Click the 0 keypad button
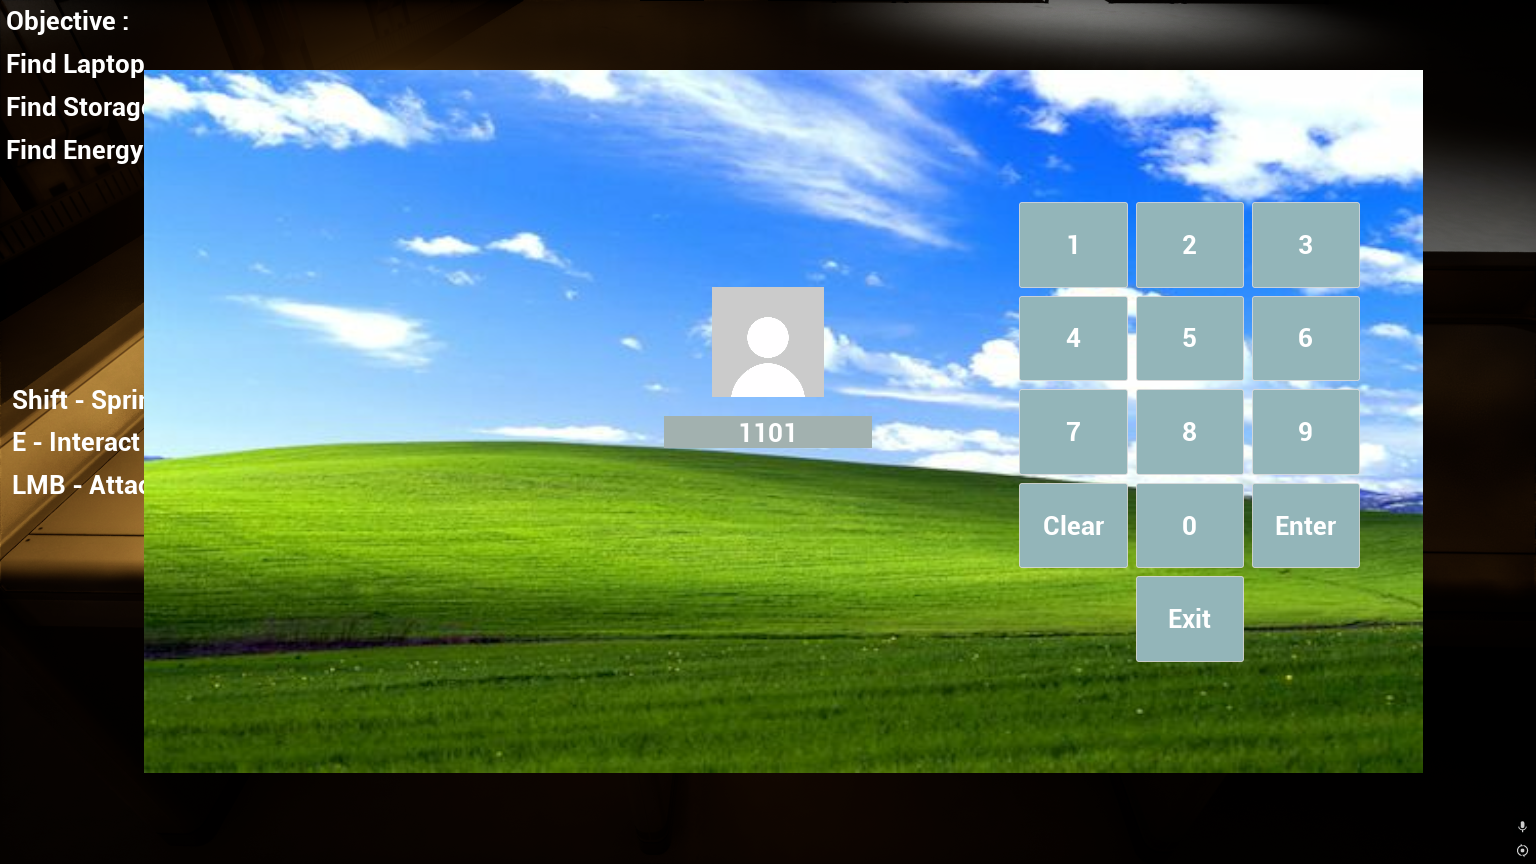Screen dimensions: 1536x864 click(x=1190, y=526)
